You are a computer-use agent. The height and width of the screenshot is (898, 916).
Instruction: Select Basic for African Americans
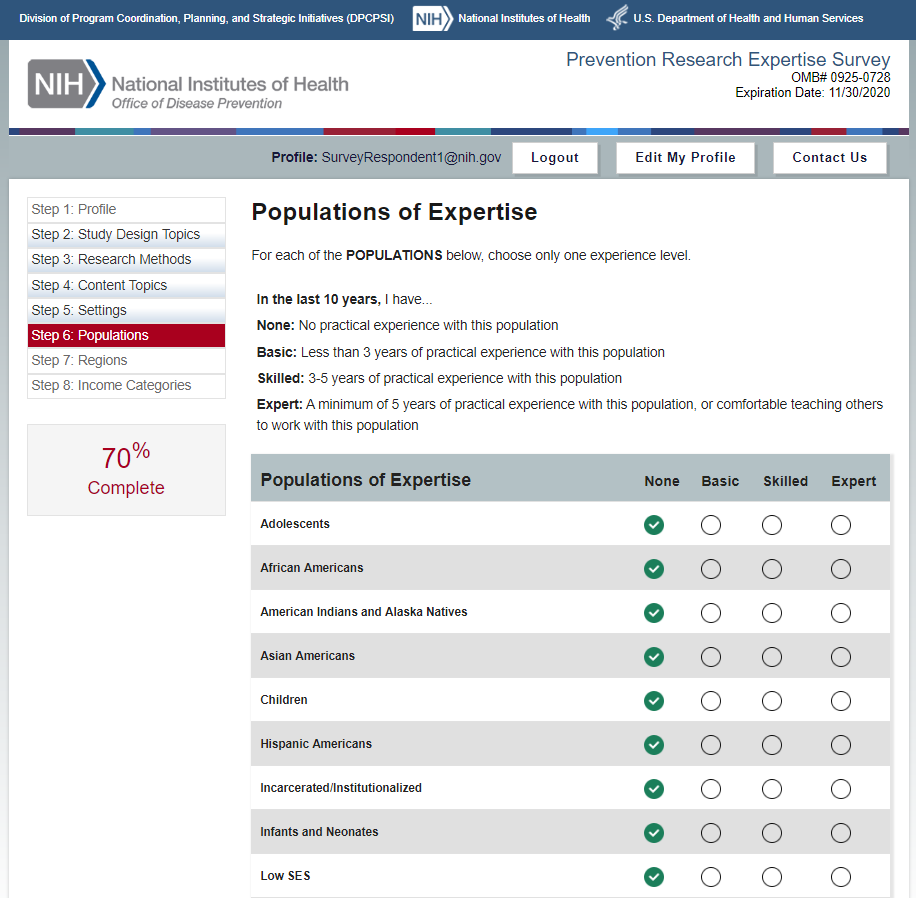[711, 569]
